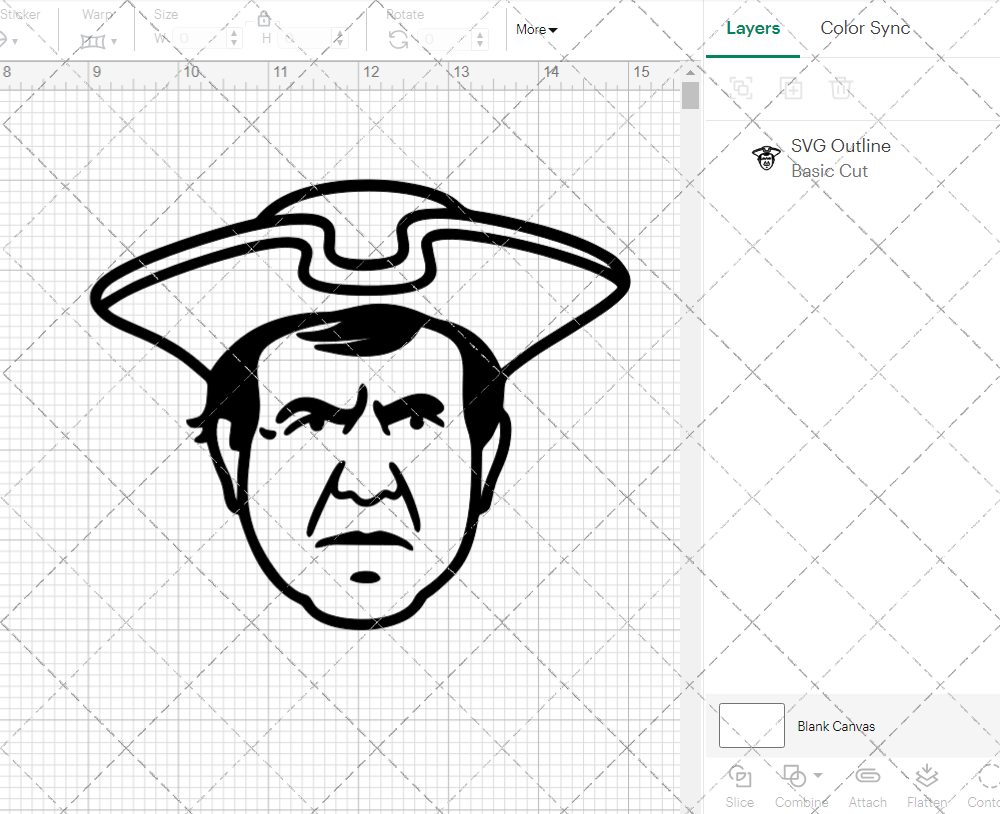Click the Delete layer trash icon
Viewport: 1000px width, 814px height.
[841, 87]
